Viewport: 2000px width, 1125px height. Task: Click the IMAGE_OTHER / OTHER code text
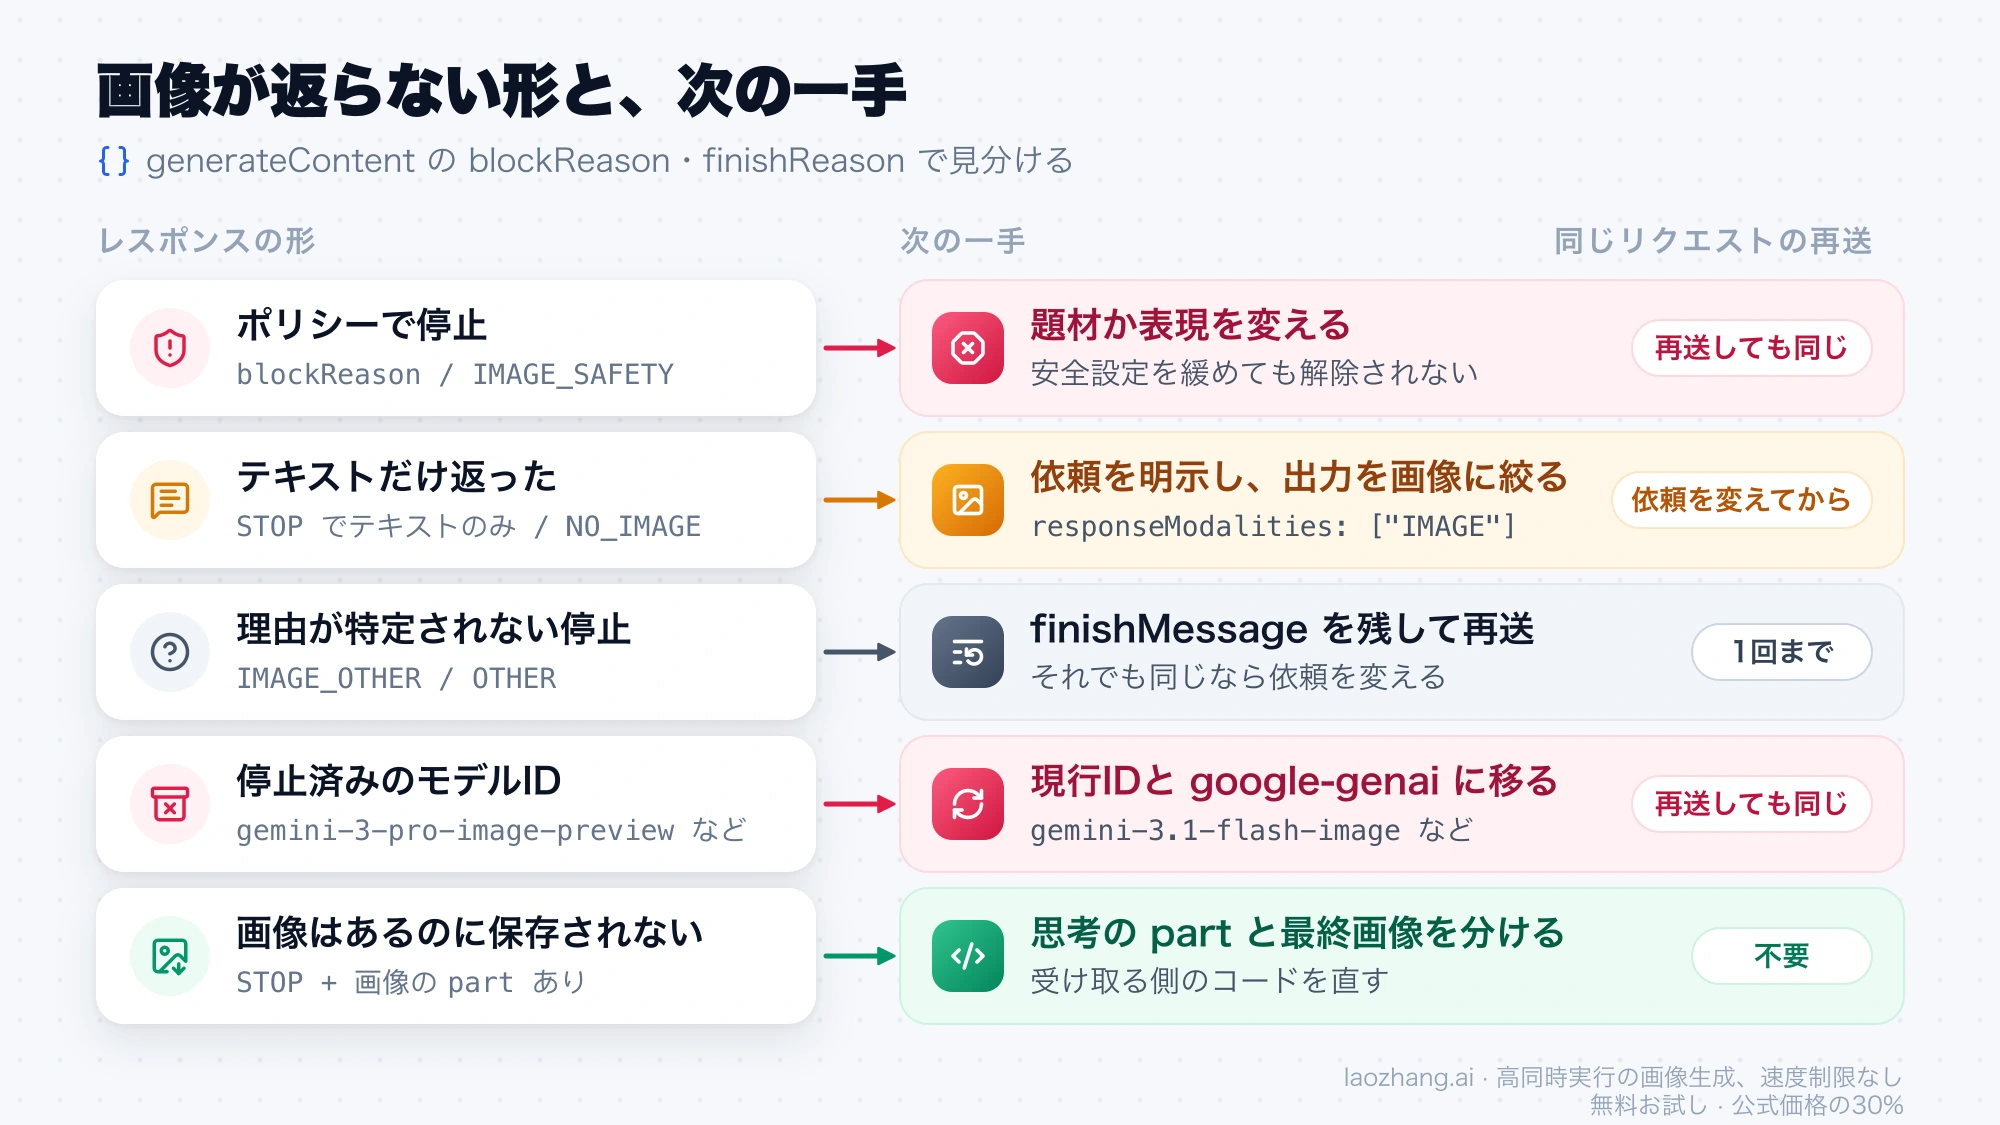pos(396,678)
